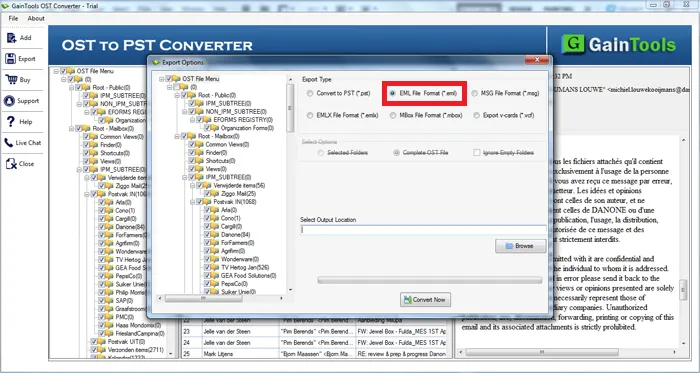Uncheck TV Hertog Jan(526) checkbox in dialog tree
This screenshot has width=700, height=373.
[x=208, y=268]
